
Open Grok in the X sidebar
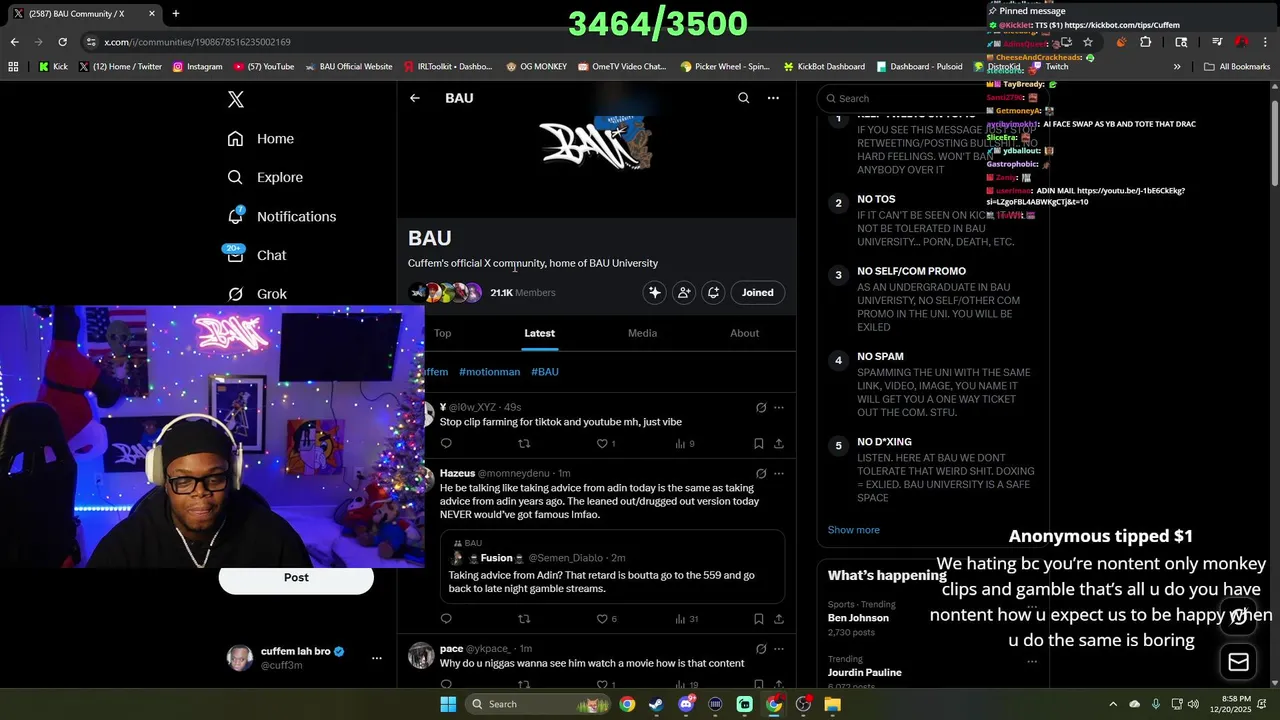tap(256, 294)
